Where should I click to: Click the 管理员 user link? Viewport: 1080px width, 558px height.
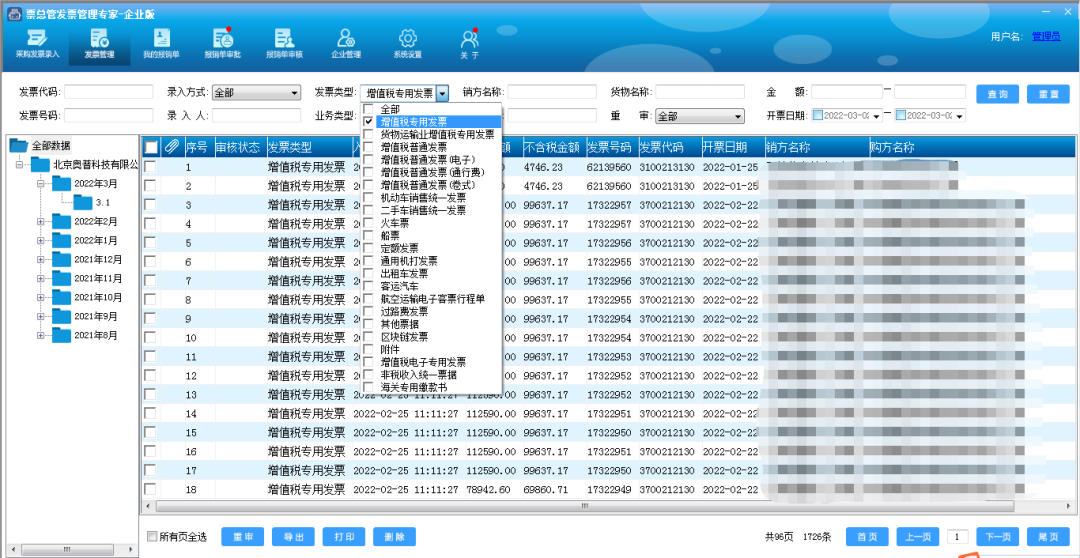(1046, 37)
